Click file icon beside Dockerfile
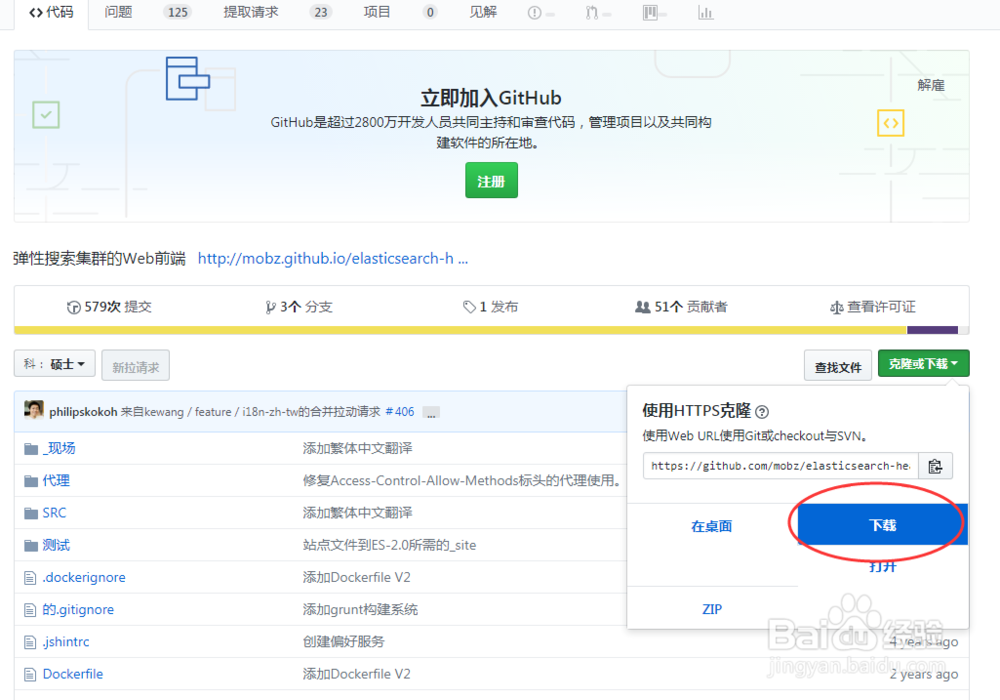This screenshot has height=700, width=1000. click(x=30, y=674)
